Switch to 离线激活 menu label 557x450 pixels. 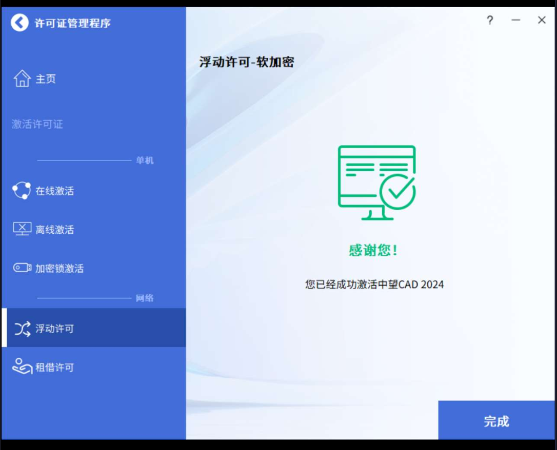55,230
